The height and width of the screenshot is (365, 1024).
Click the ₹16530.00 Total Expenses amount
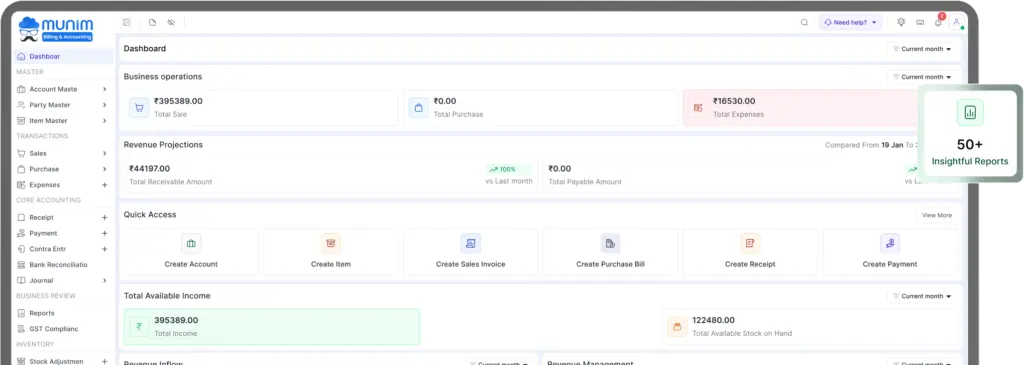734,101
